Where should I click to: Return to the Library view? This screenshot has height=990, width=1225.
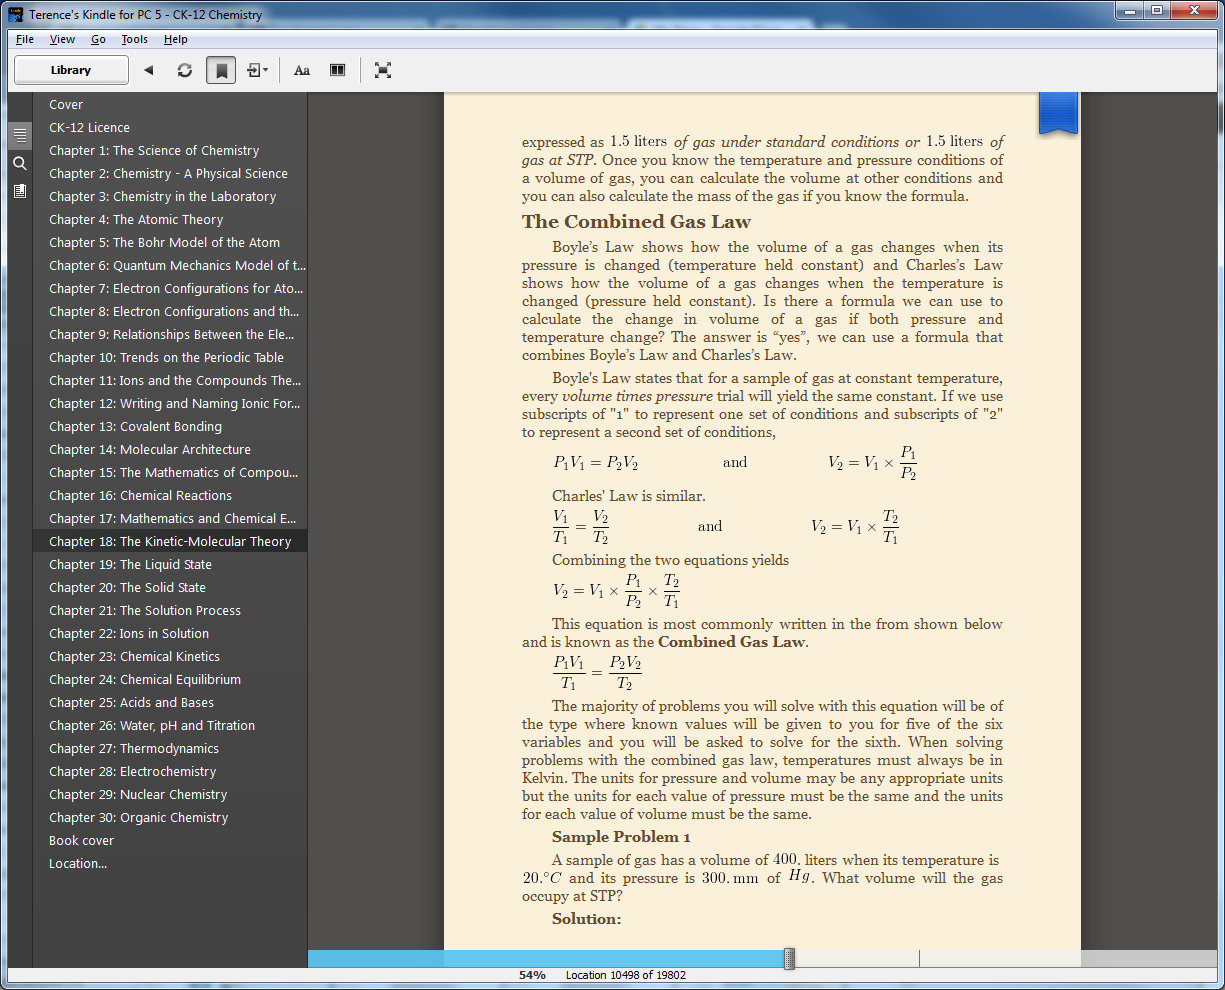pos(70,70)
